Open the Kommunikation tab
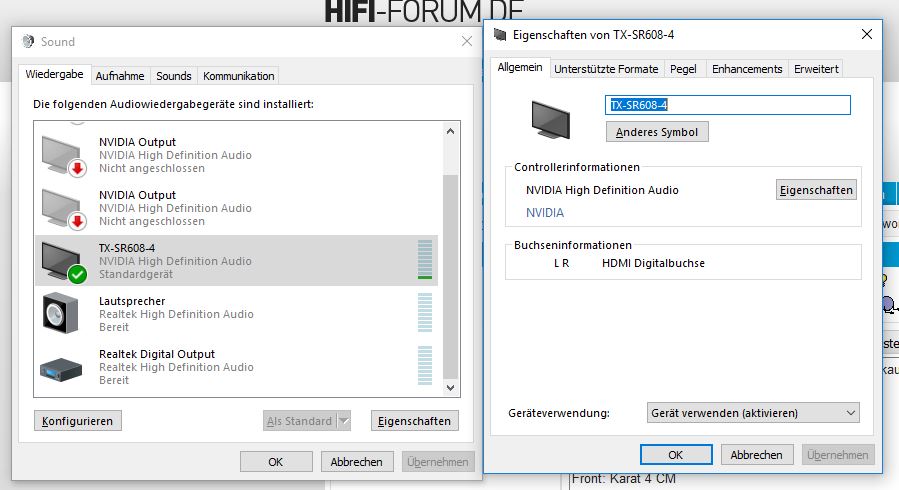Screen dimensions: 899x490 (239, 76)
